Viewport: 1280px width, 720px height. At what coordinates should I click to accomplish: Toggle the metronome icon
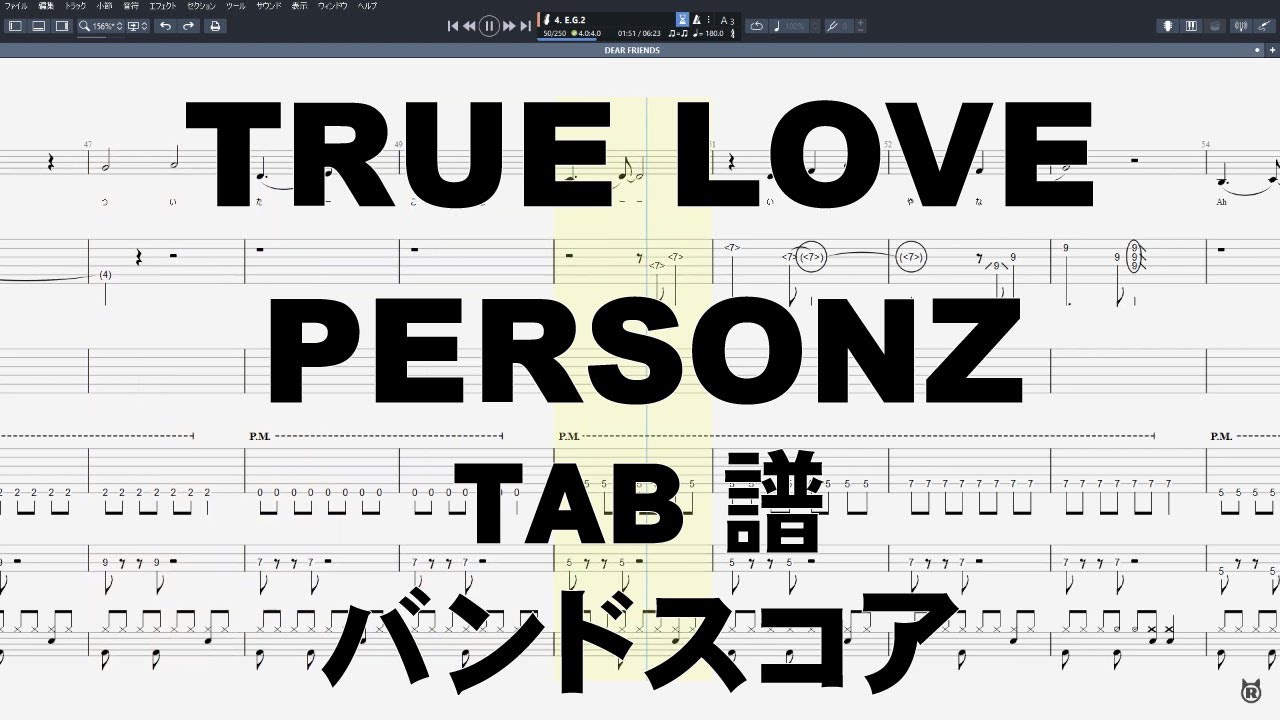(x=696, y=19)
